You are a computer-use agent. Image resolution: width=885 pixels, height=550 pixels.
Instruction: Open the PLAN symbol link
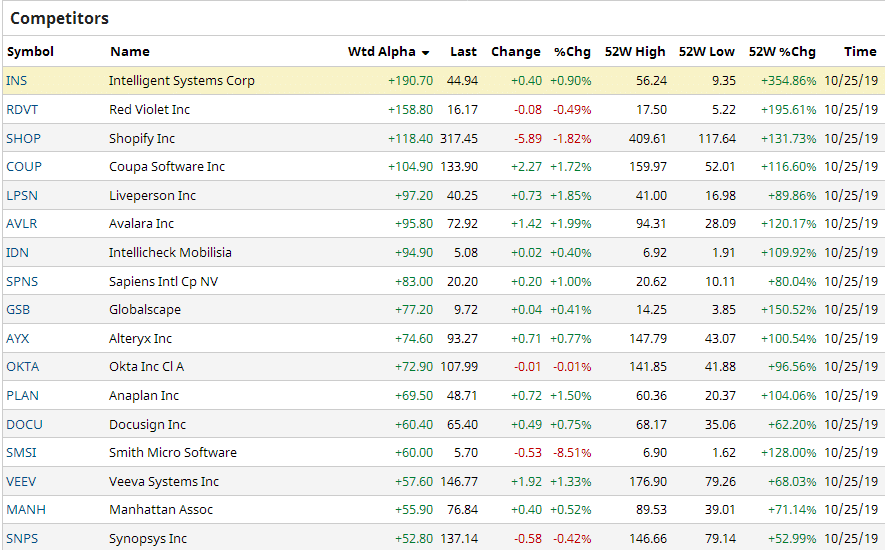pos(23,396)
